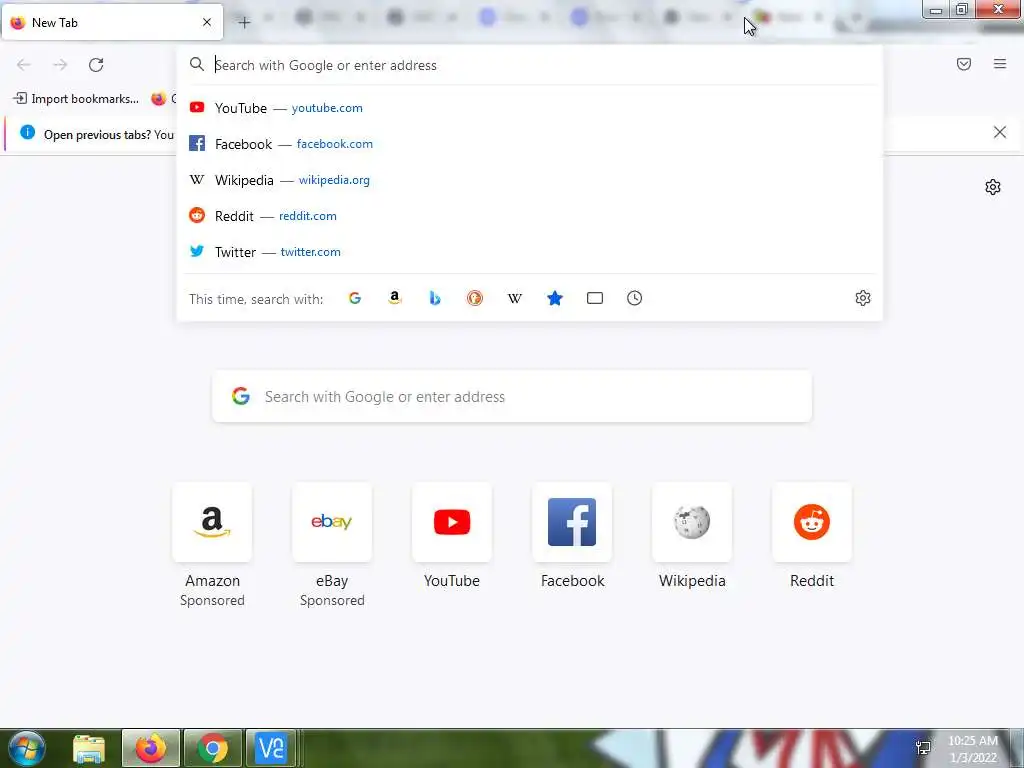Select Reddit suggestion in address dropdown
1024x768 pixels.
(x=530, y=216)
